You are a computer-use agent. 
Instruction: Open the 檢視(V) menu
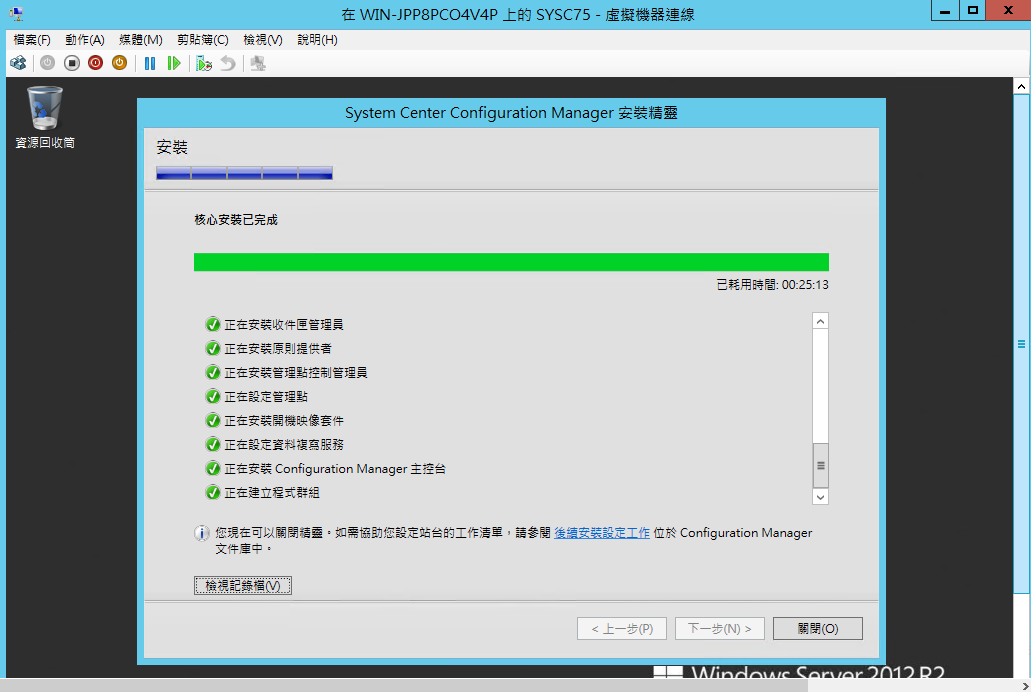263,40
